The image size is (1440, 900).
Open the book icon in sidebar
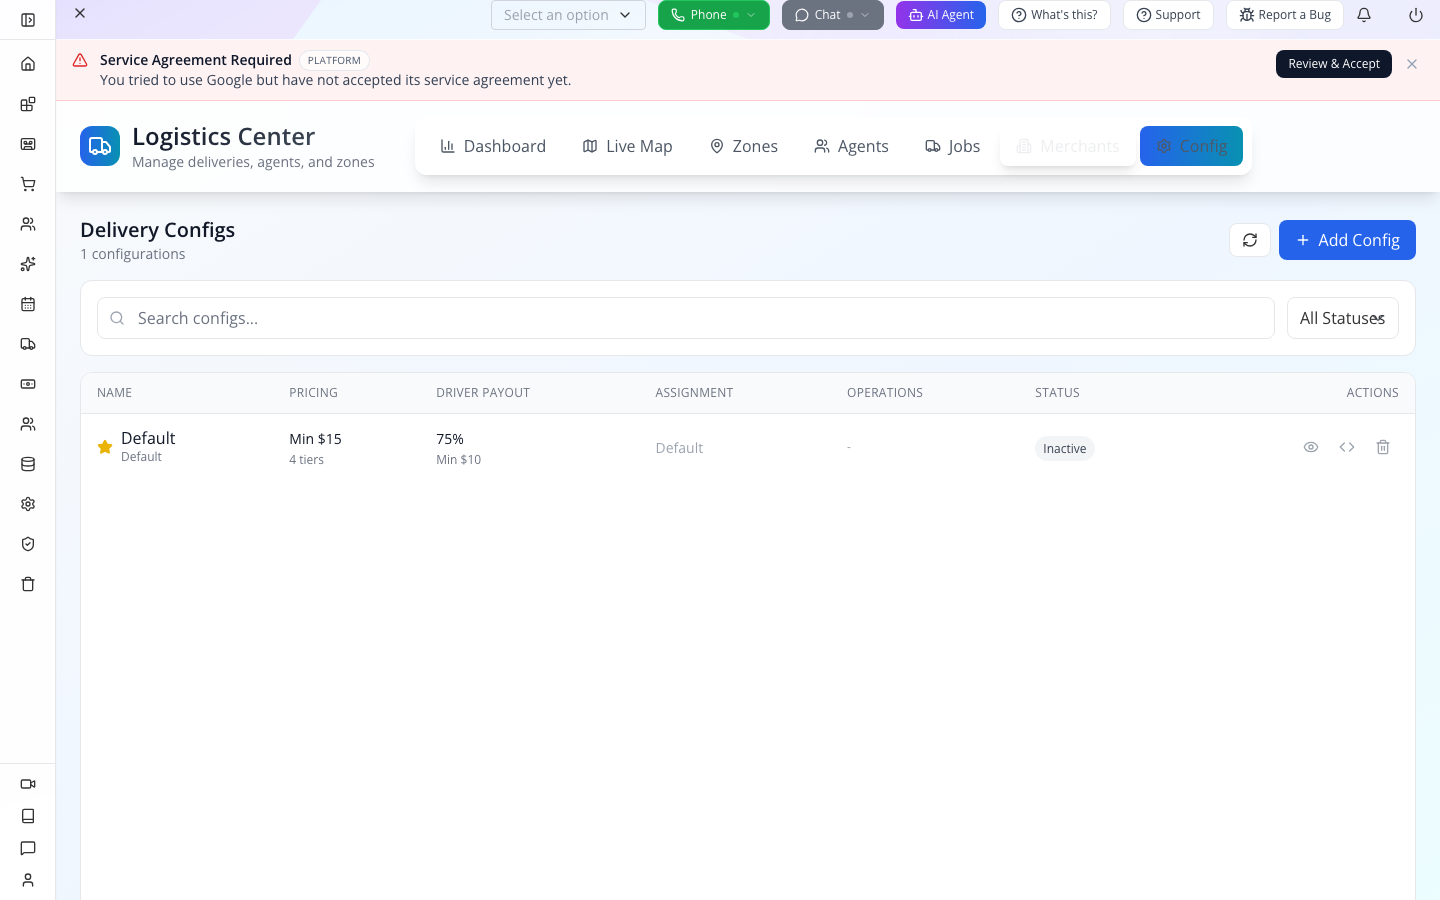point(28,816)
